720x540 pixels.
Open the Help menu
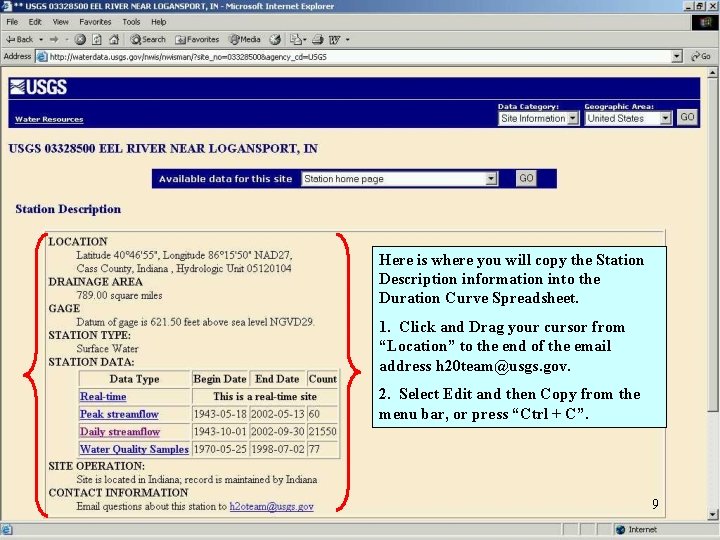click(158, 22)
